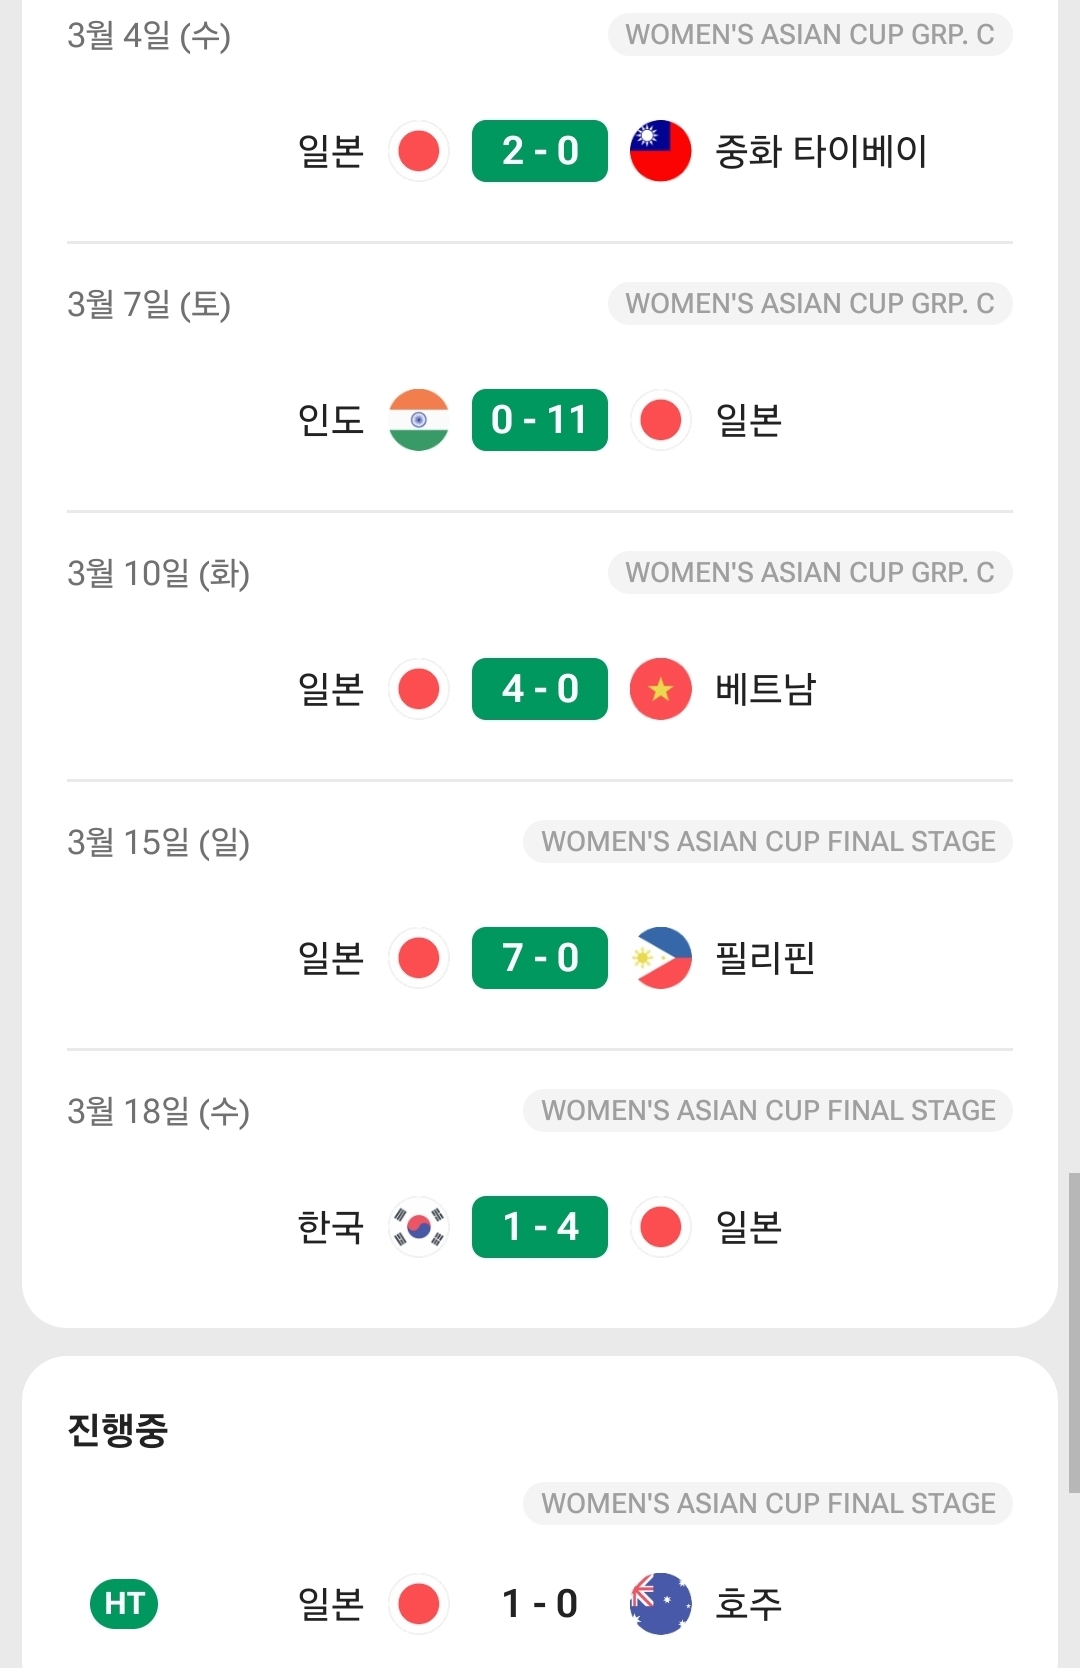Click the Philippines flag icon

(660, 958)
